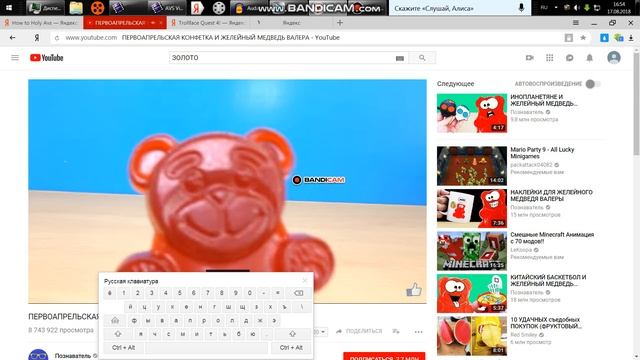Click the Mario Party 14:02 thumbnail
Viewport: 640px width, 360px height.
tap(471, 166)
